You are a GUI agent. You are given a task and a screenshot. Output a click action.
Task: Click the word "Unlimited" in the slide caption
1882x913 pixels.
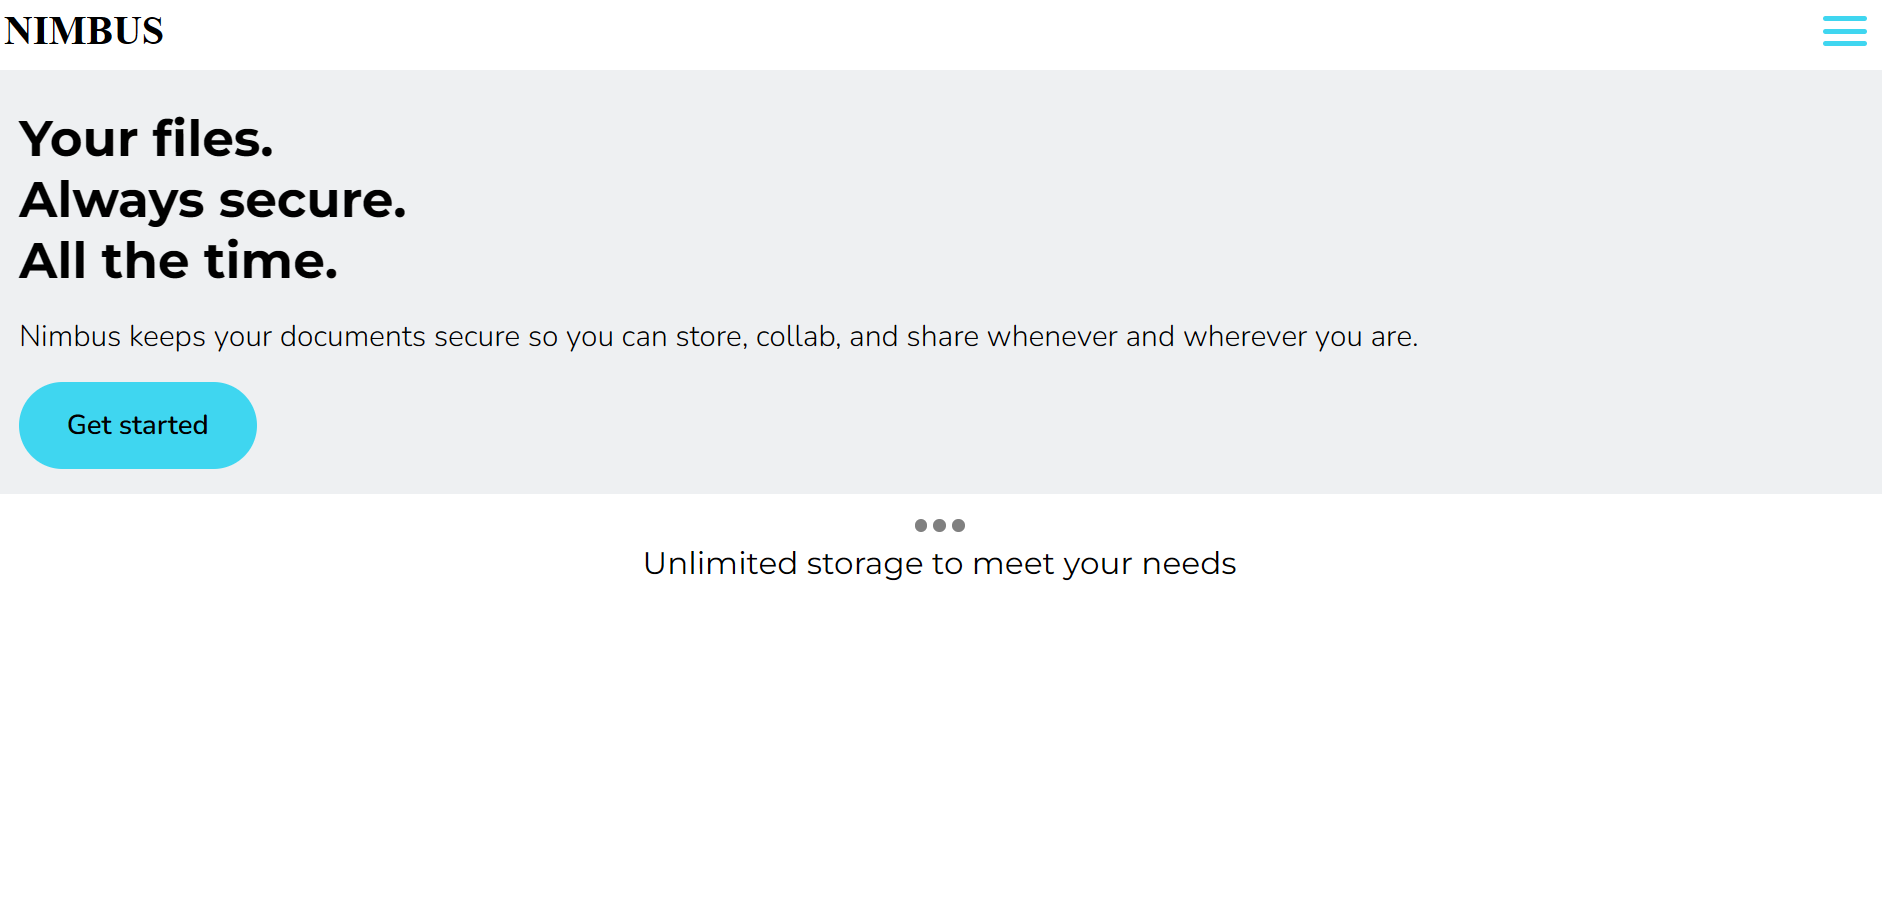click(x=720, y=564)
